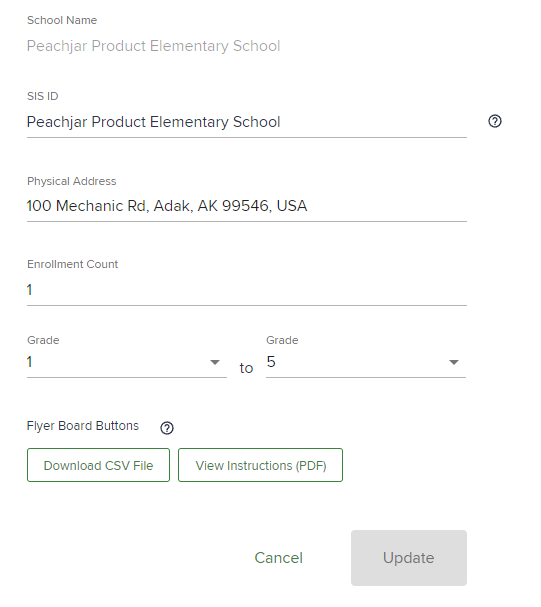The width and height of the screenshot is (541, 607).
Task: Click the School Name label
Action: 62,20
